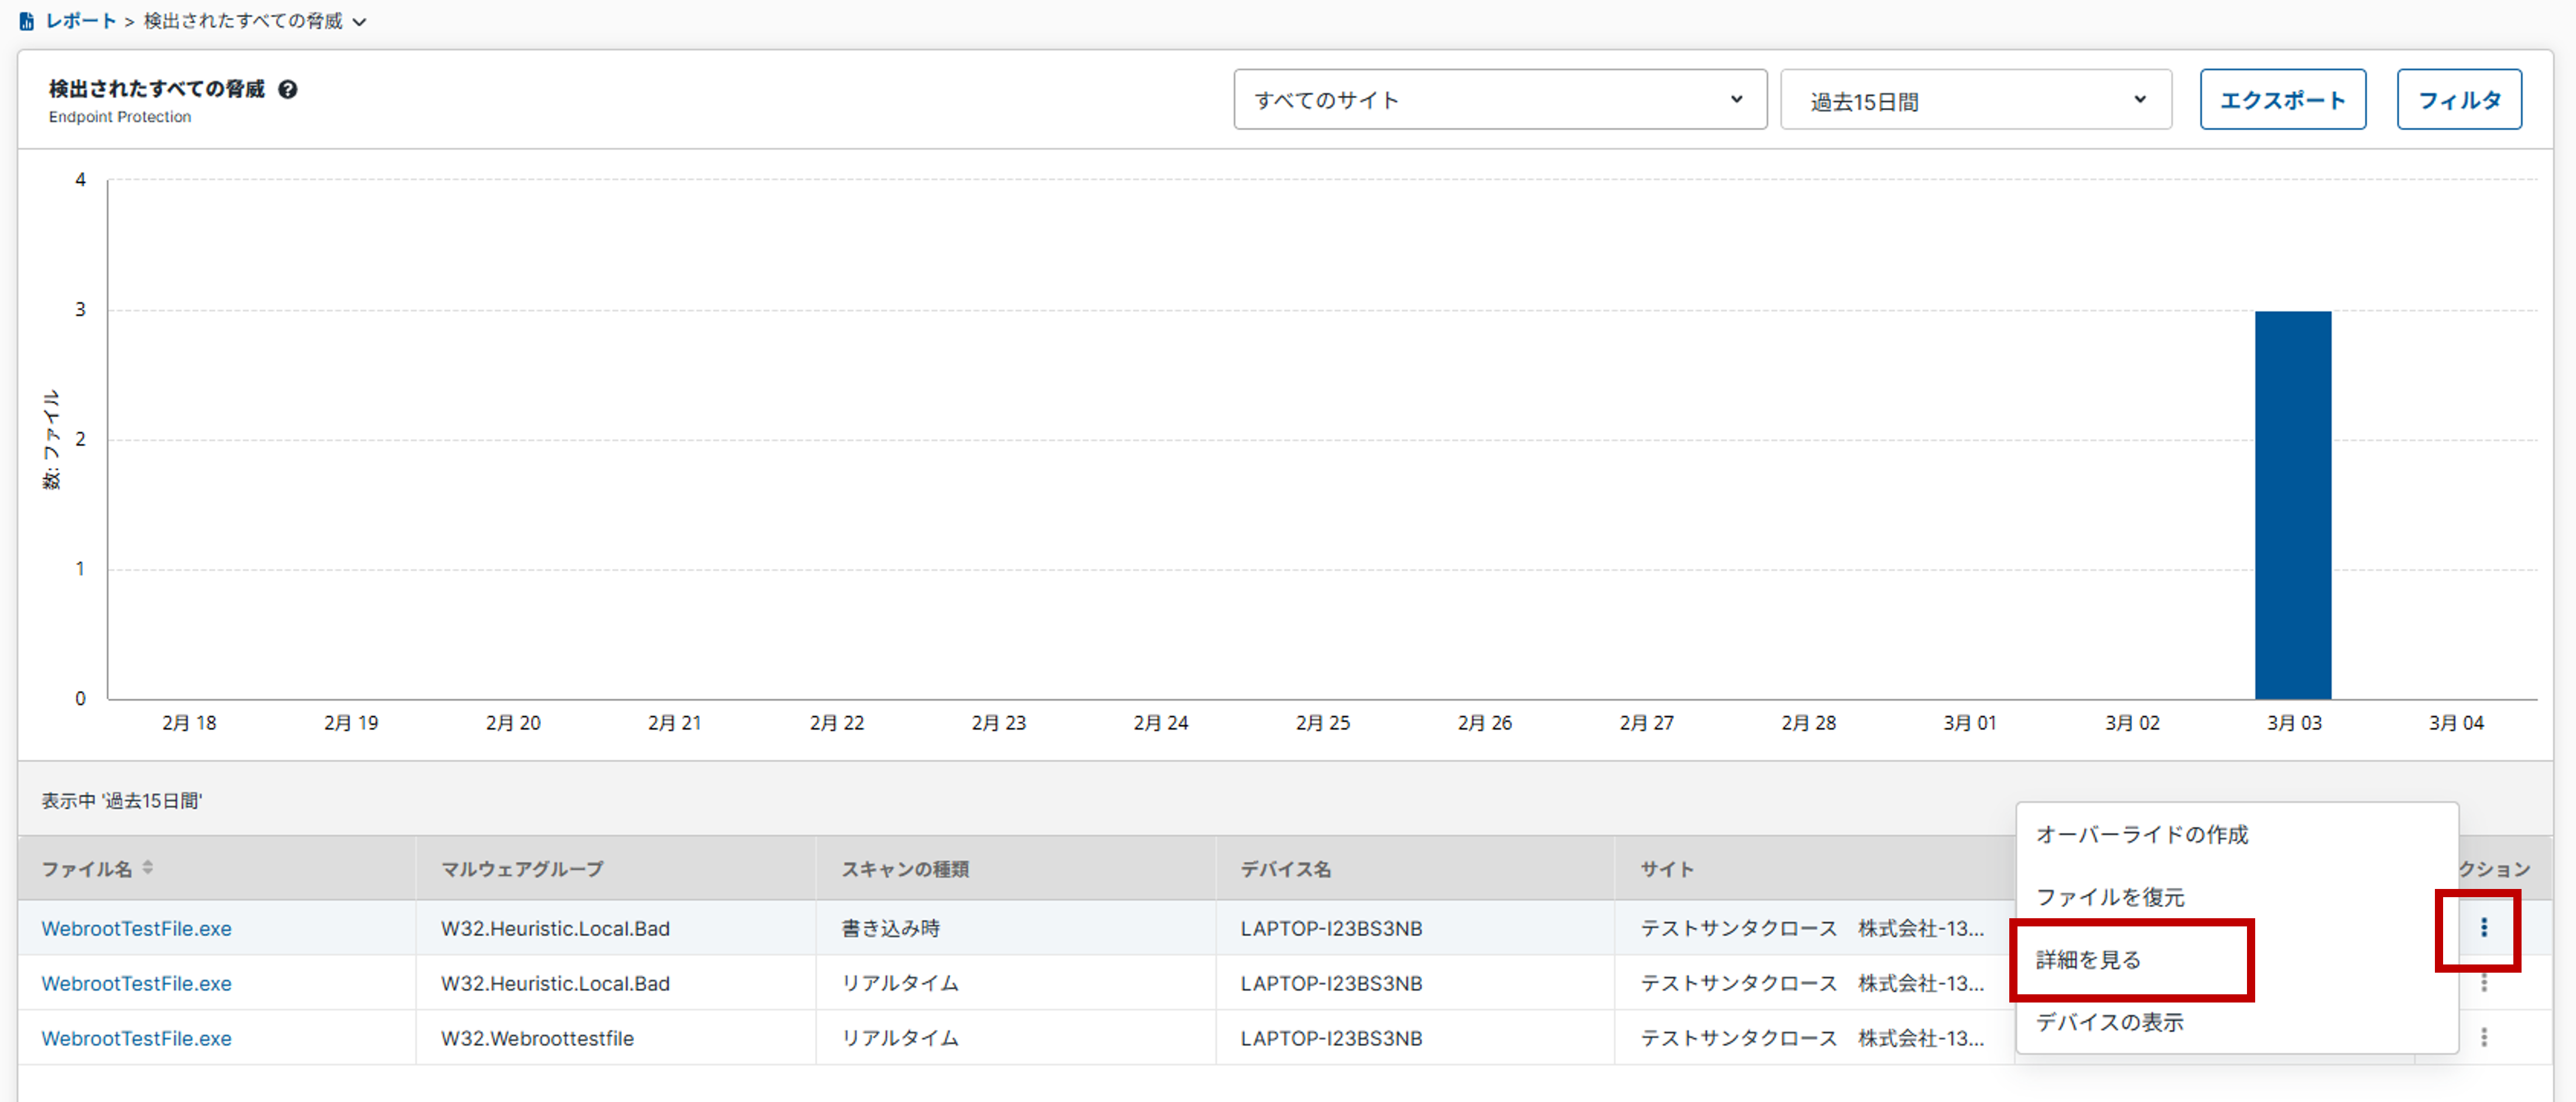Image resolution: width=2576 pixels, height=1102 pixels.
Task: Click the レポート breadcrumb link
Action: [81, 21]
